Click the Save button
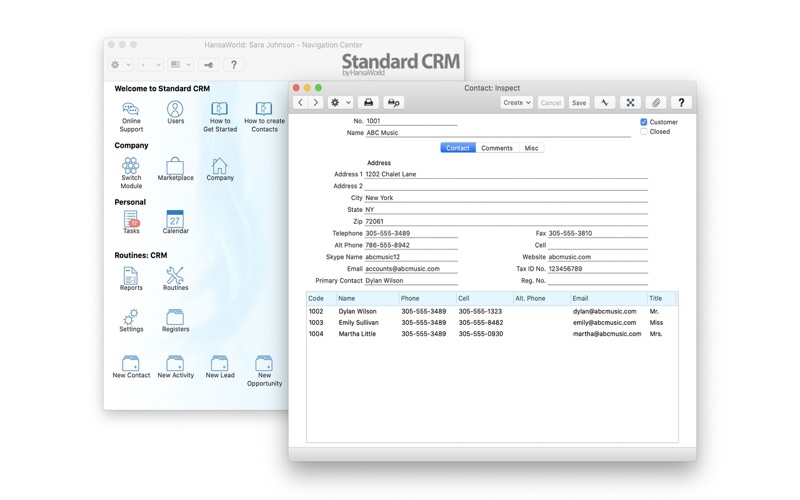This screenshot has width=800, height=500. [x=579, y=103]
